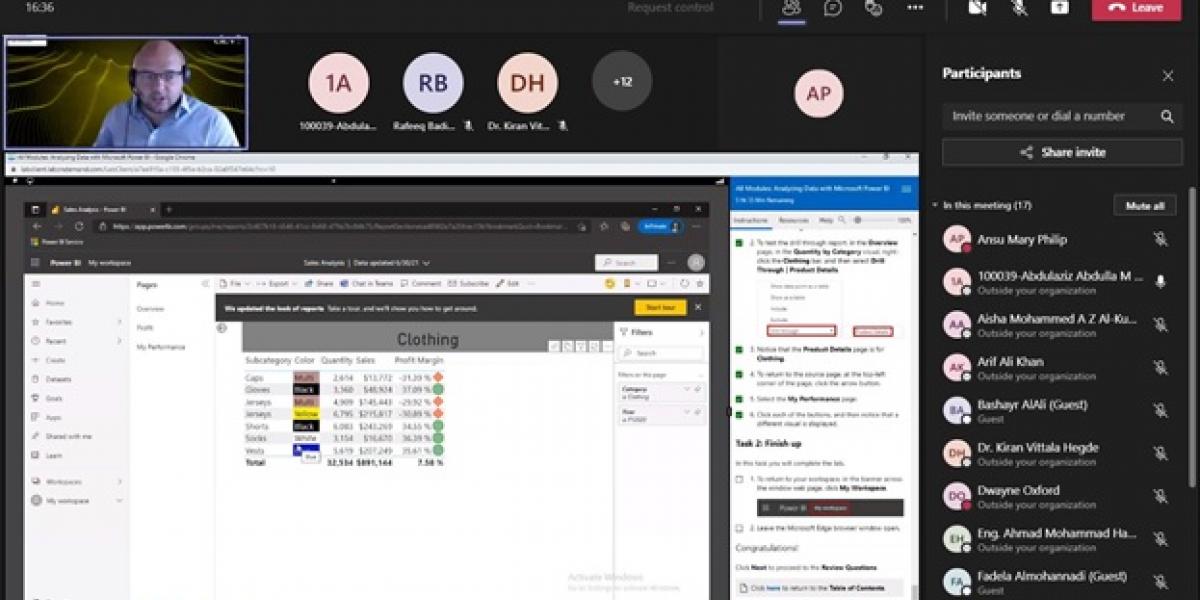Viewport: 1200px width, 600px height.
Task: Click Chat in Teams in Power BI toolbar
Action: (x=365, y=284)
